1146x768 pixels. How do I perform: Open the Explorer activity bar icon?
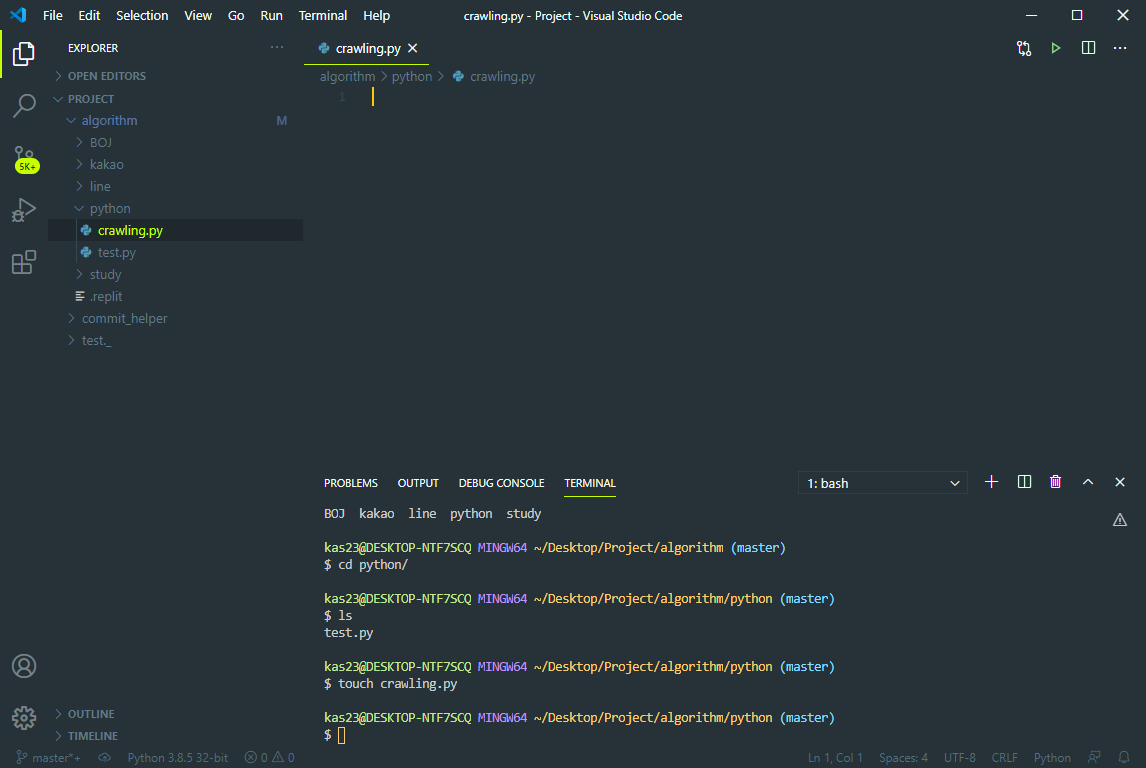click(x=23, y=53)
